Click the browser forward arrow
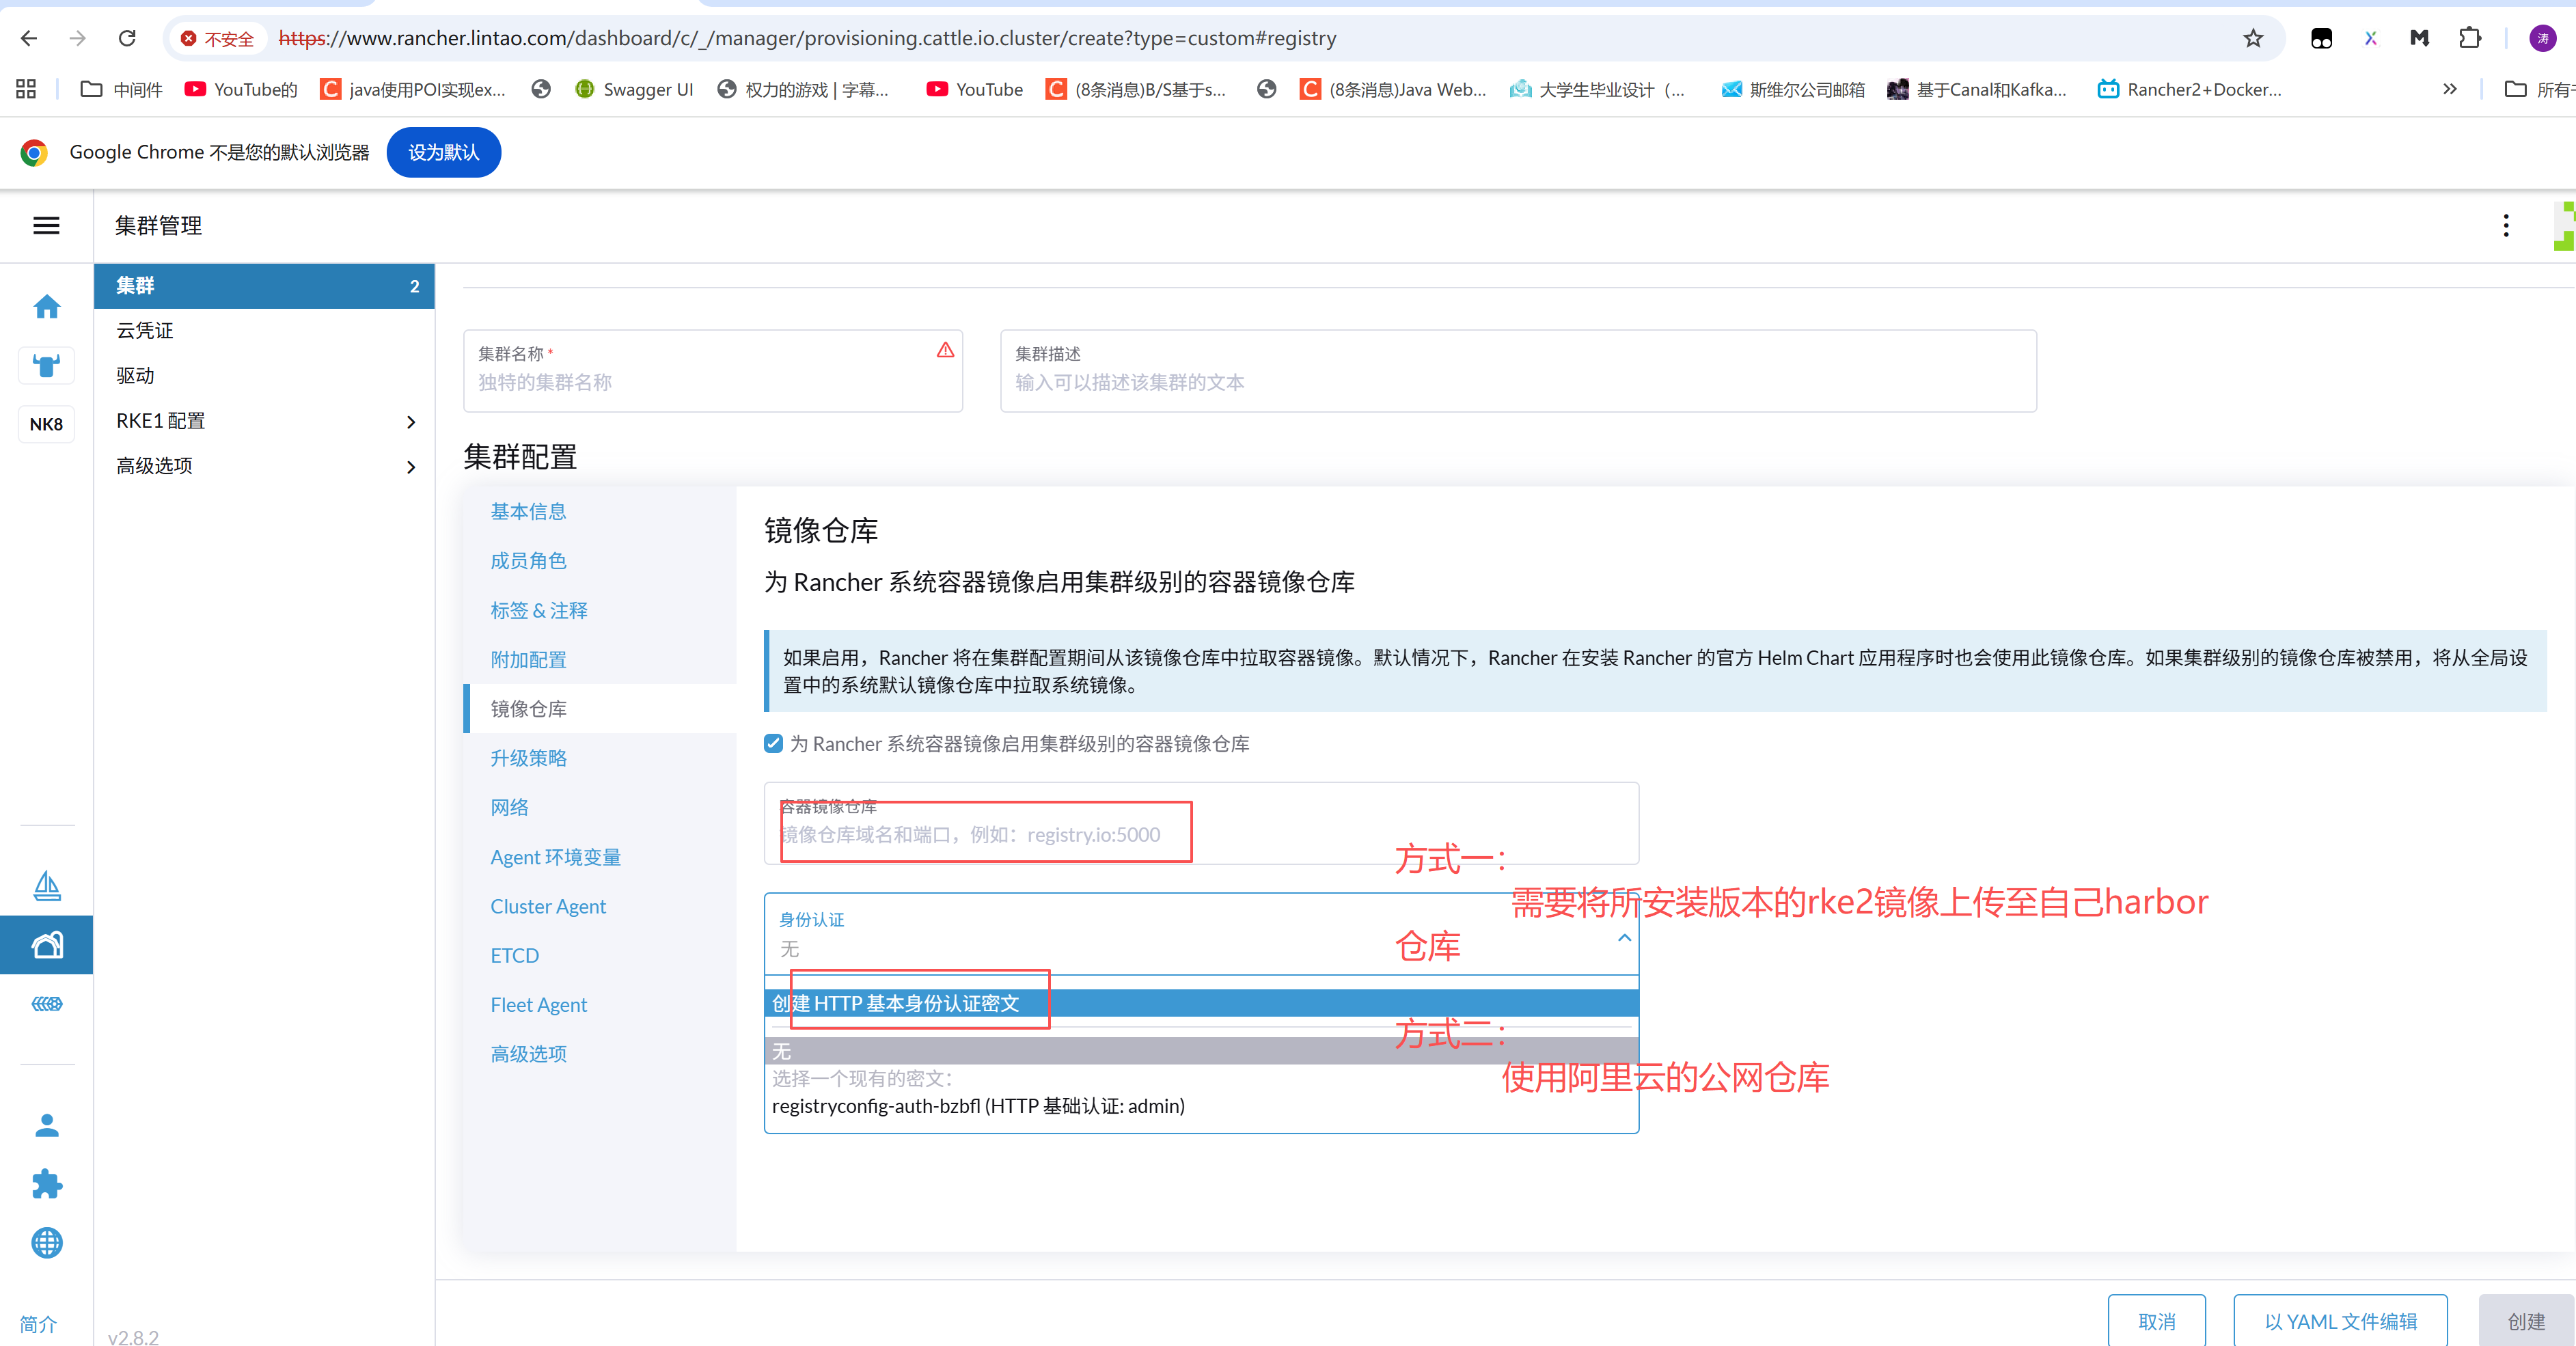The height and width of the screenshot is (1346, 2576). pos(78,38)
